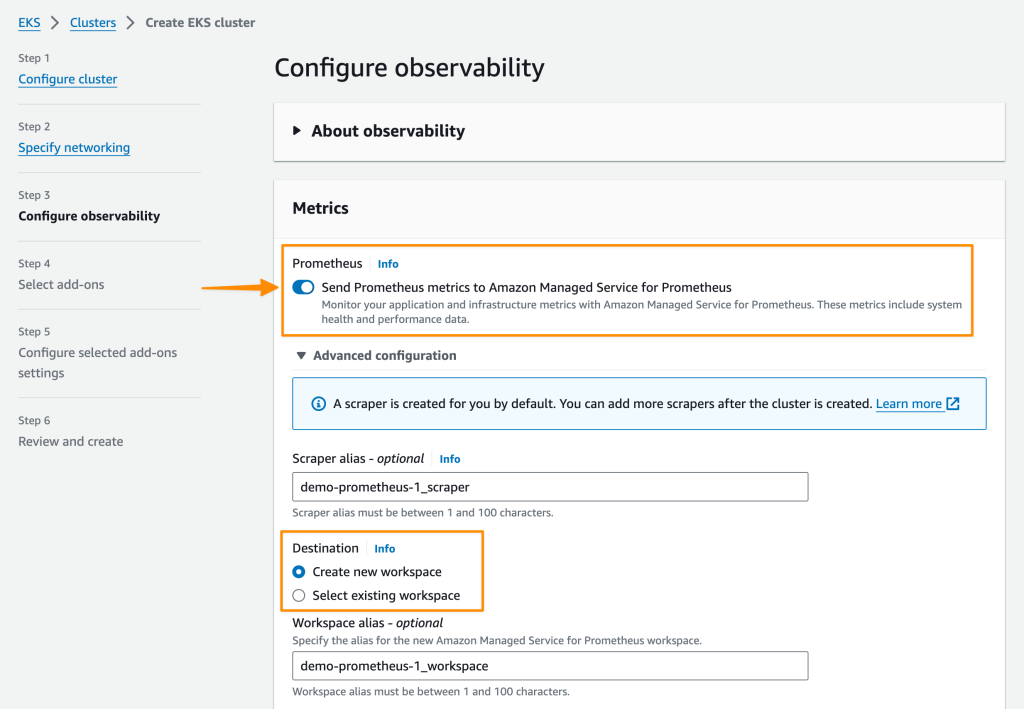Open Info link next to Prometheus
The image size is (1024, 709).
coord(388,264)
